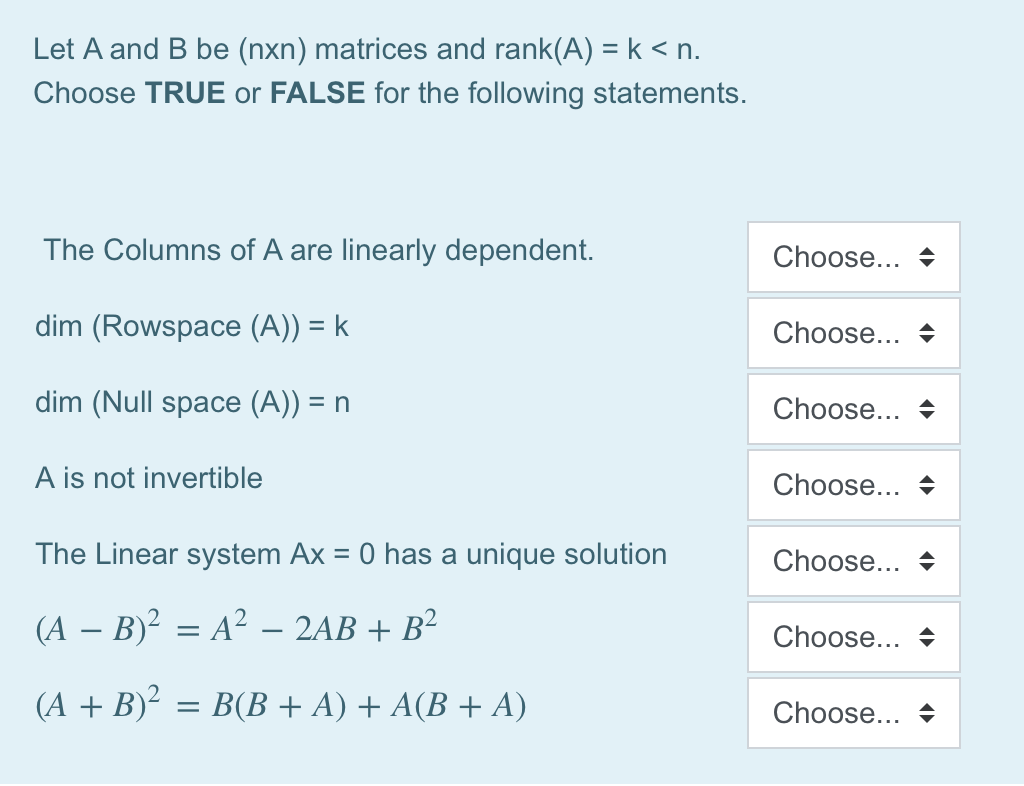Click the 'Choose...' label on the second selector
The width and height of the screenshot is (1024, 786).
click(x=836, y=333)
